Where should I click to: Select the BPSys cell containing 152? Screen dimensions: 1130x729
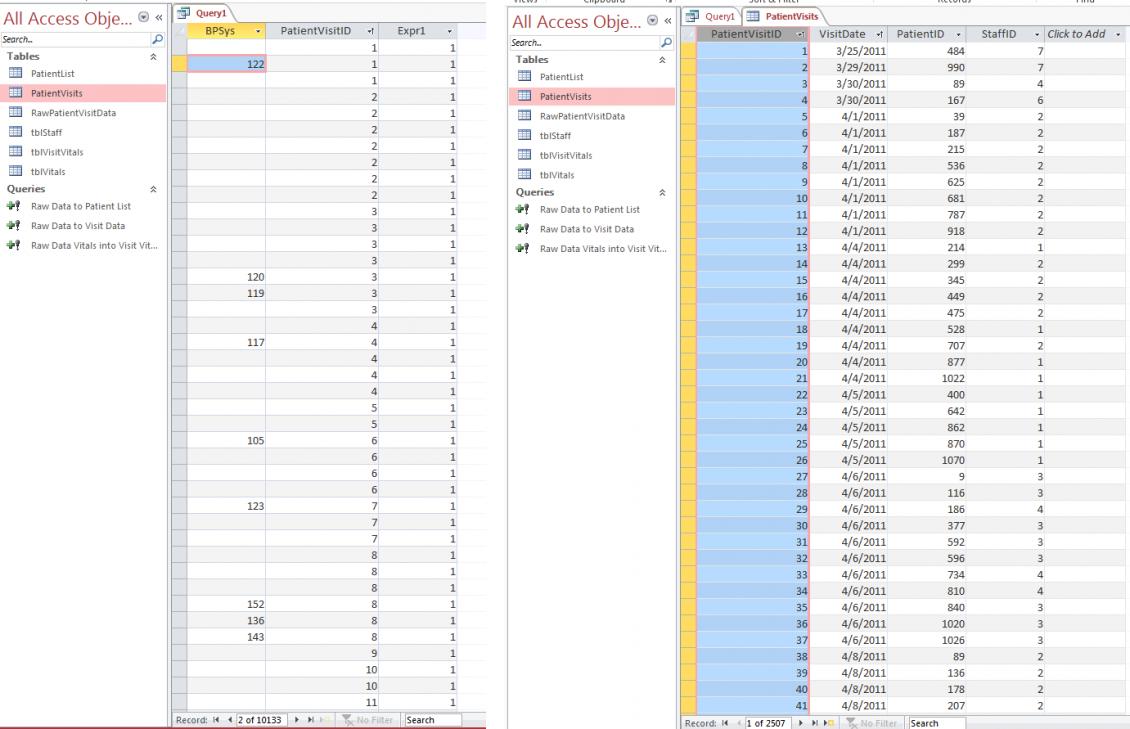pos(226,604)
